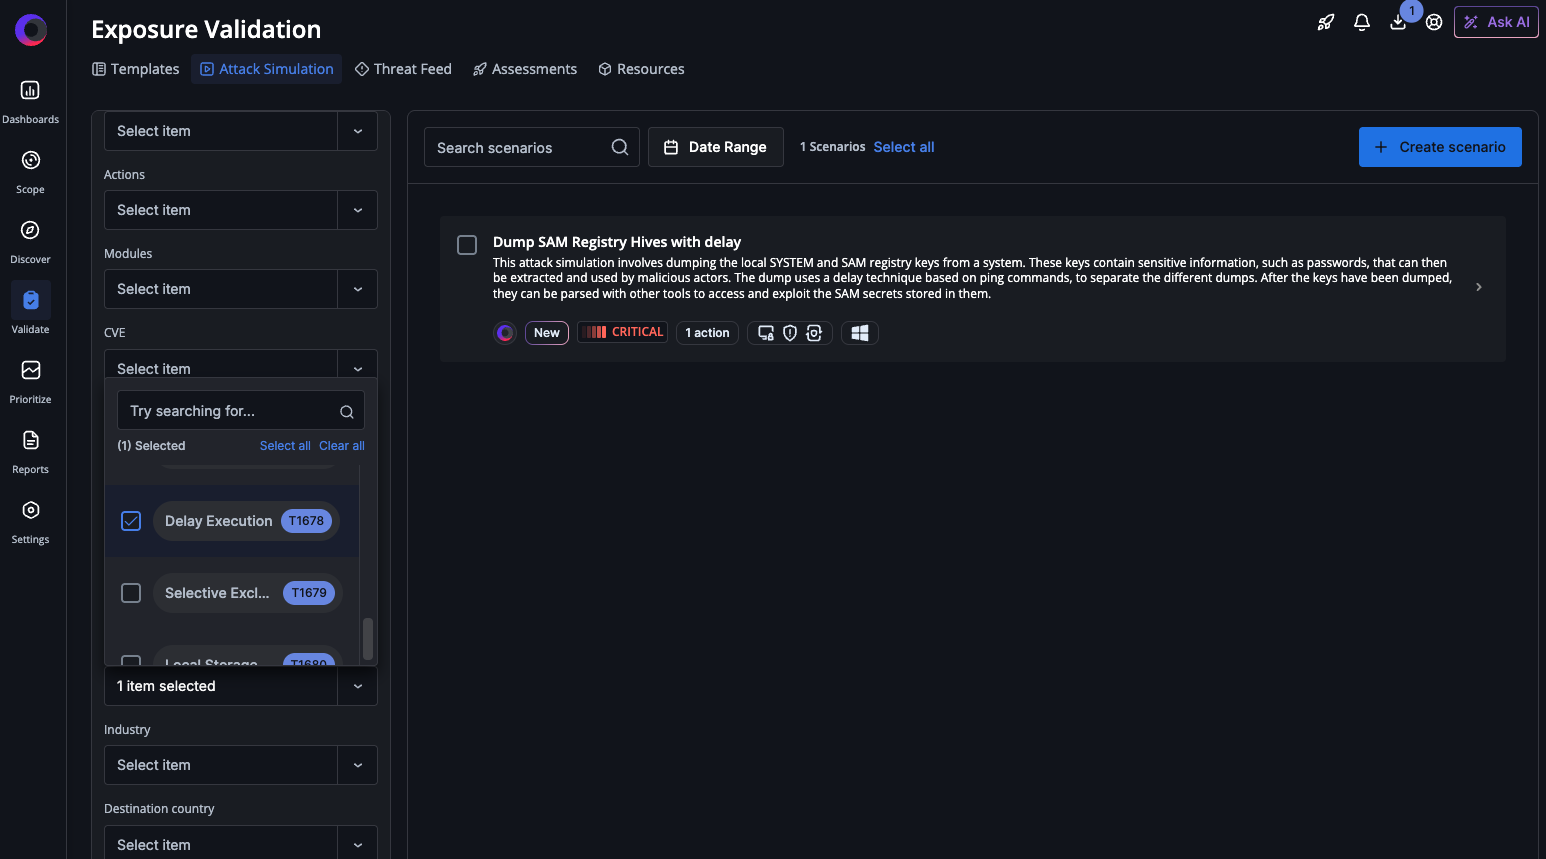
Task: Uncheck the Delay Execution T1678 checkbox
Action: [131, 521]
